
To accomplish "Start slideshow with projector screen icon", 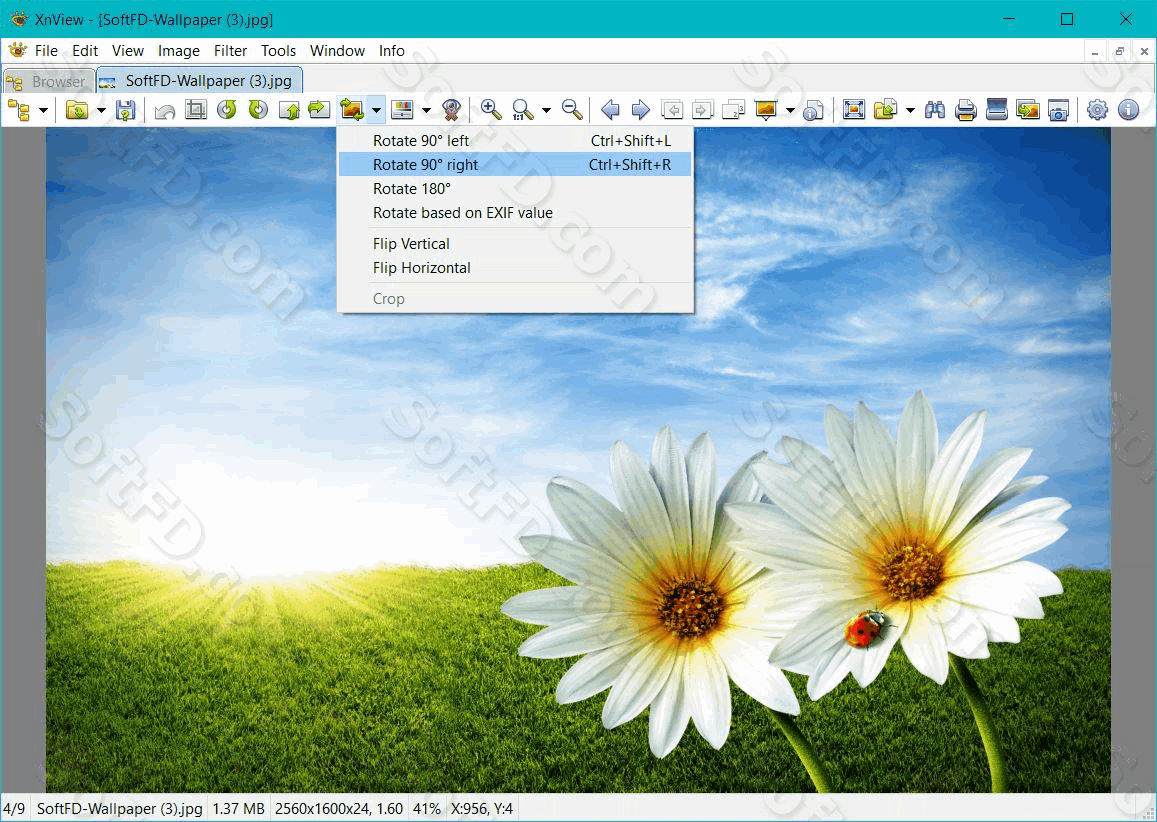I will pos(766,110).
